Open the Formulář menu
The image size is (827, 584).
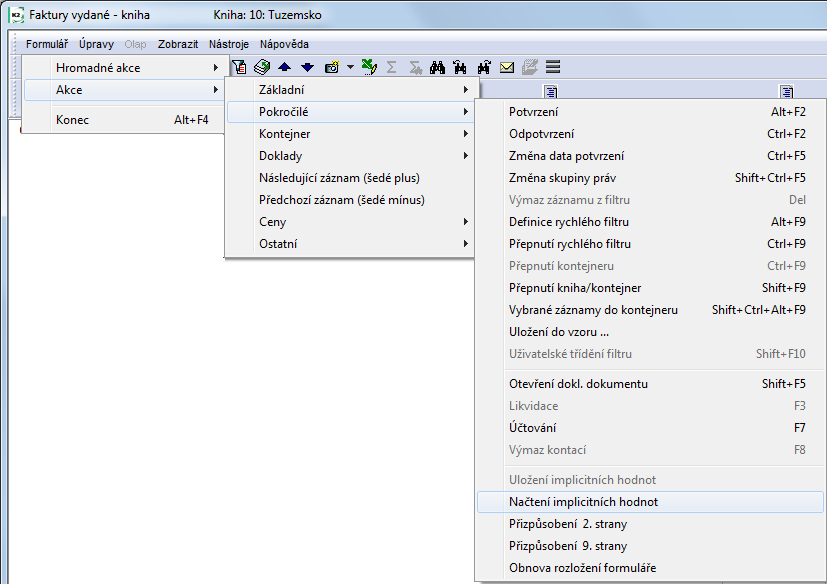47,44
